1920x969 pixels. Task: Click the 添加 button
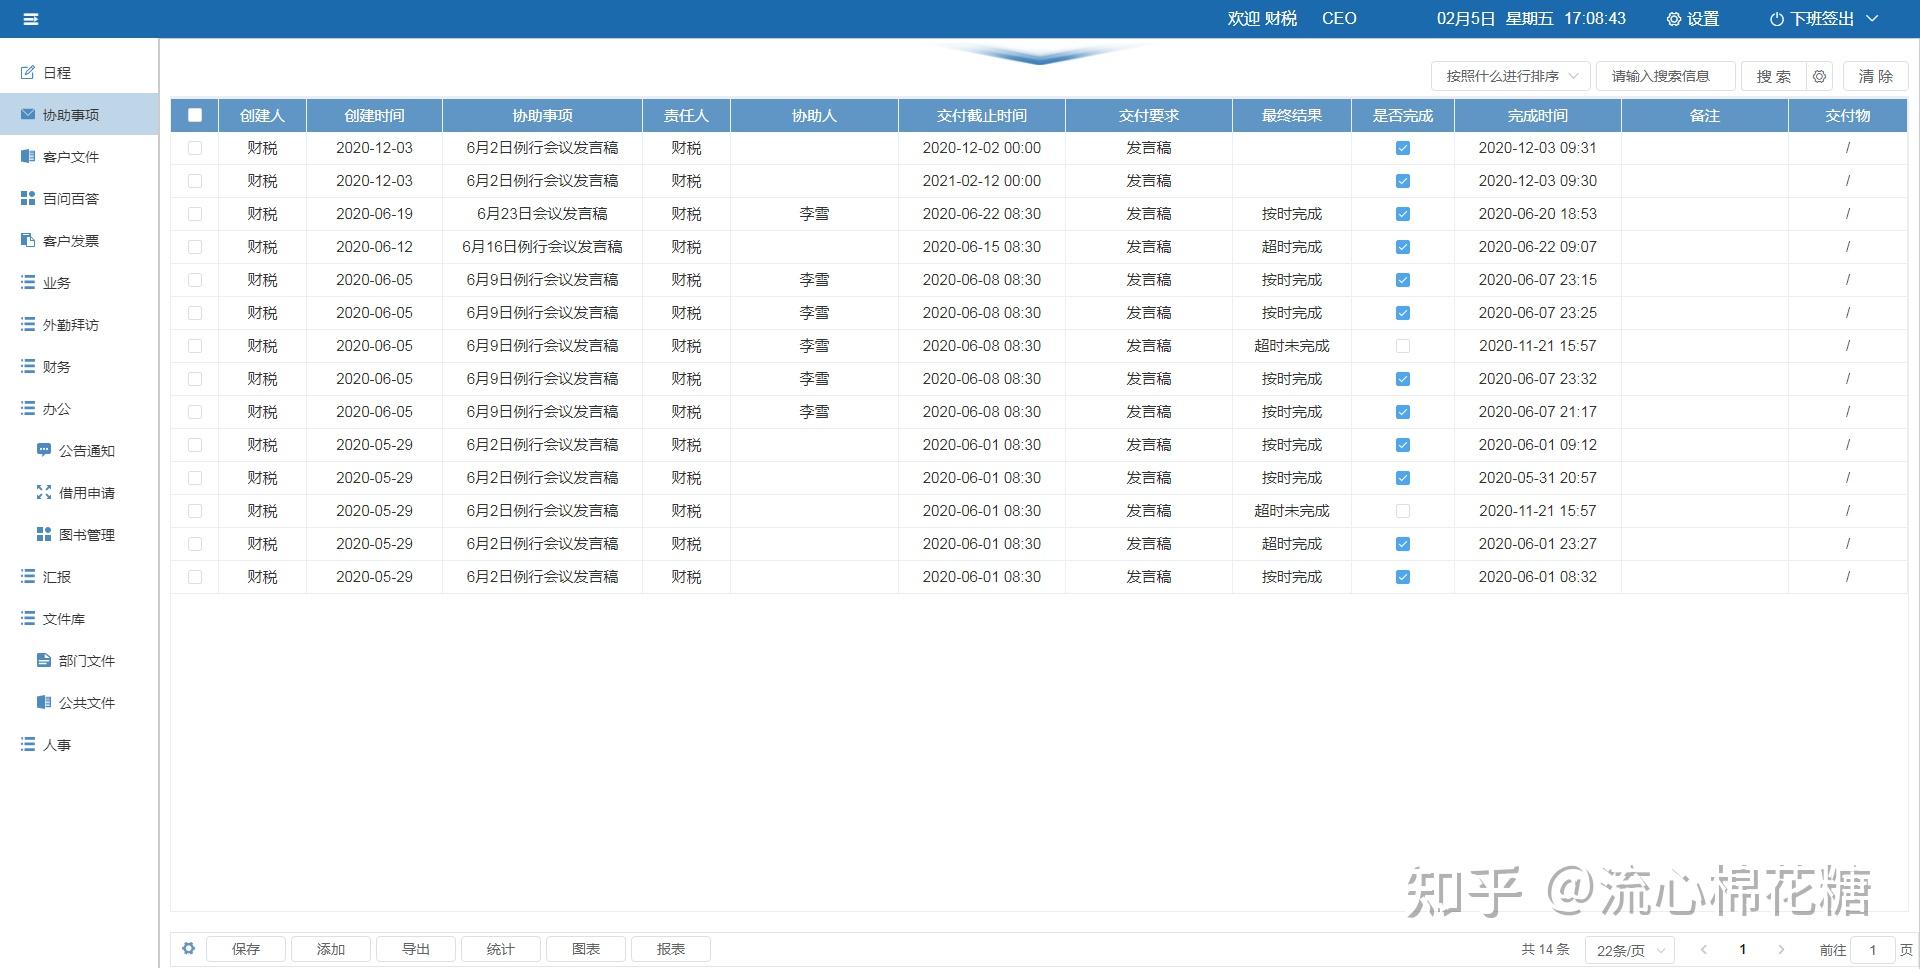coord(331,949)
